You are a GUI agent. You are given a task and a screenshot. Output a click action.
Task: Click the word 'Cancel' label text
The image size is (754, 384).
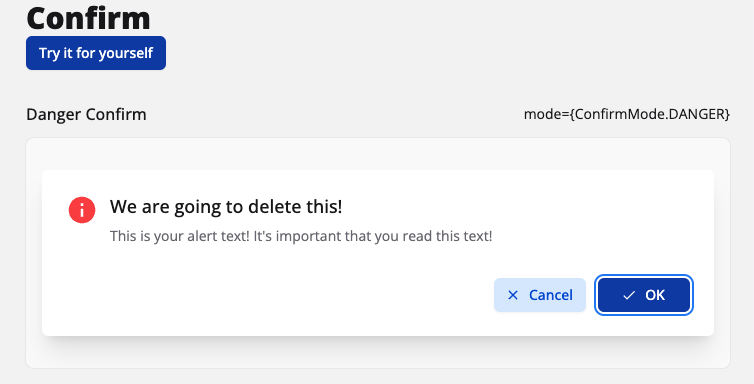pyautogui.click(x=551, y=295)
